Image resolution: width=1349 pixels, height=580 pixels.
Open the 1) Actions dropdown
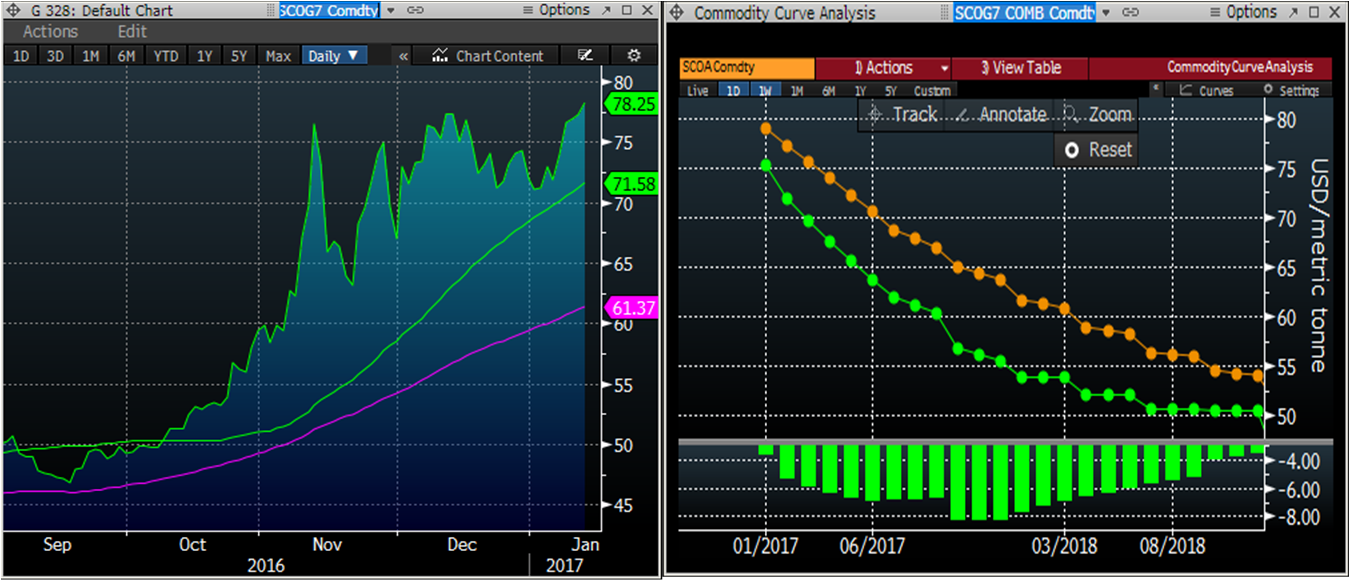(x=883, y=68)
